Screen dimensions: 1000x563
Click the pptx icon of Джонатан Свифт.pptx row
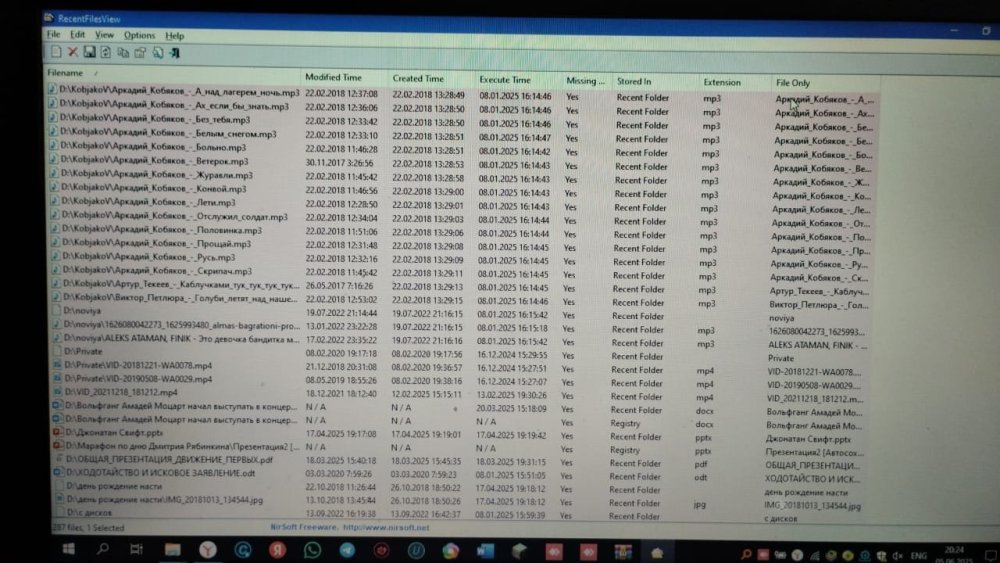tap(57, 432)
